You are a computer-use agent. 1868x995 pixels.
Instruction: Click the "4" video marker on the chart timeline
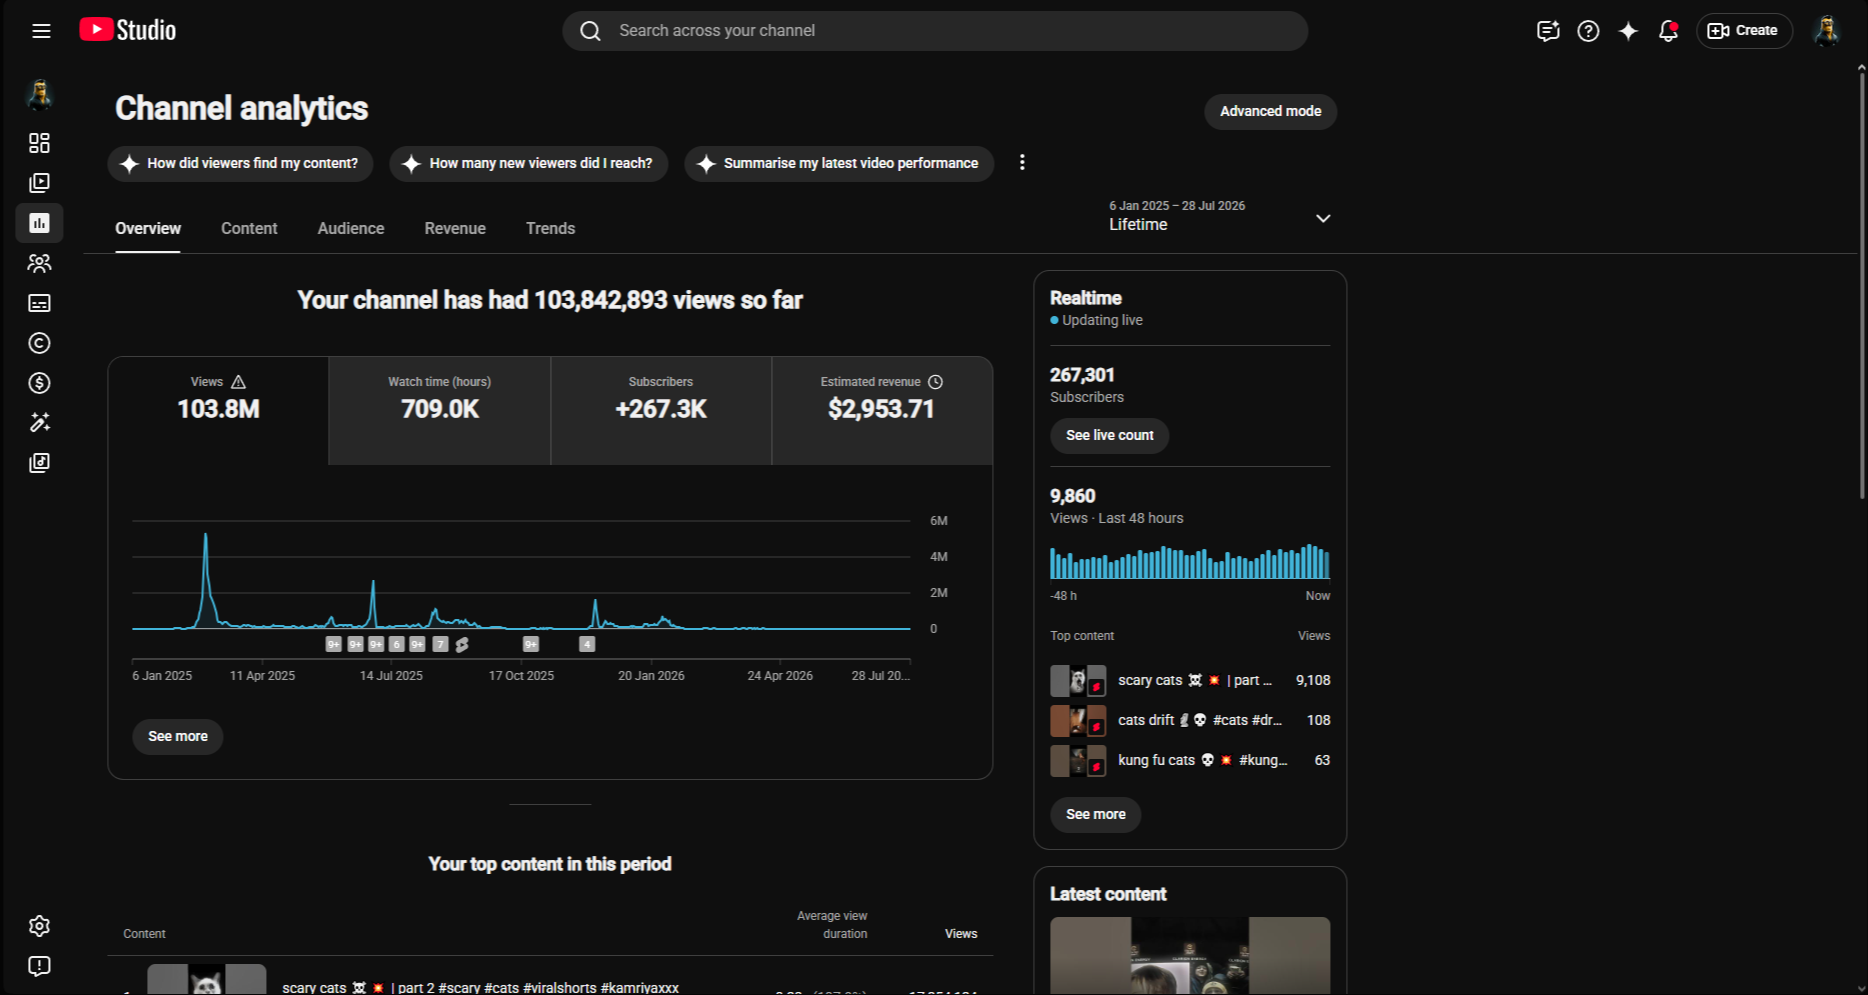pyautogui.click(x=587, y=645)
